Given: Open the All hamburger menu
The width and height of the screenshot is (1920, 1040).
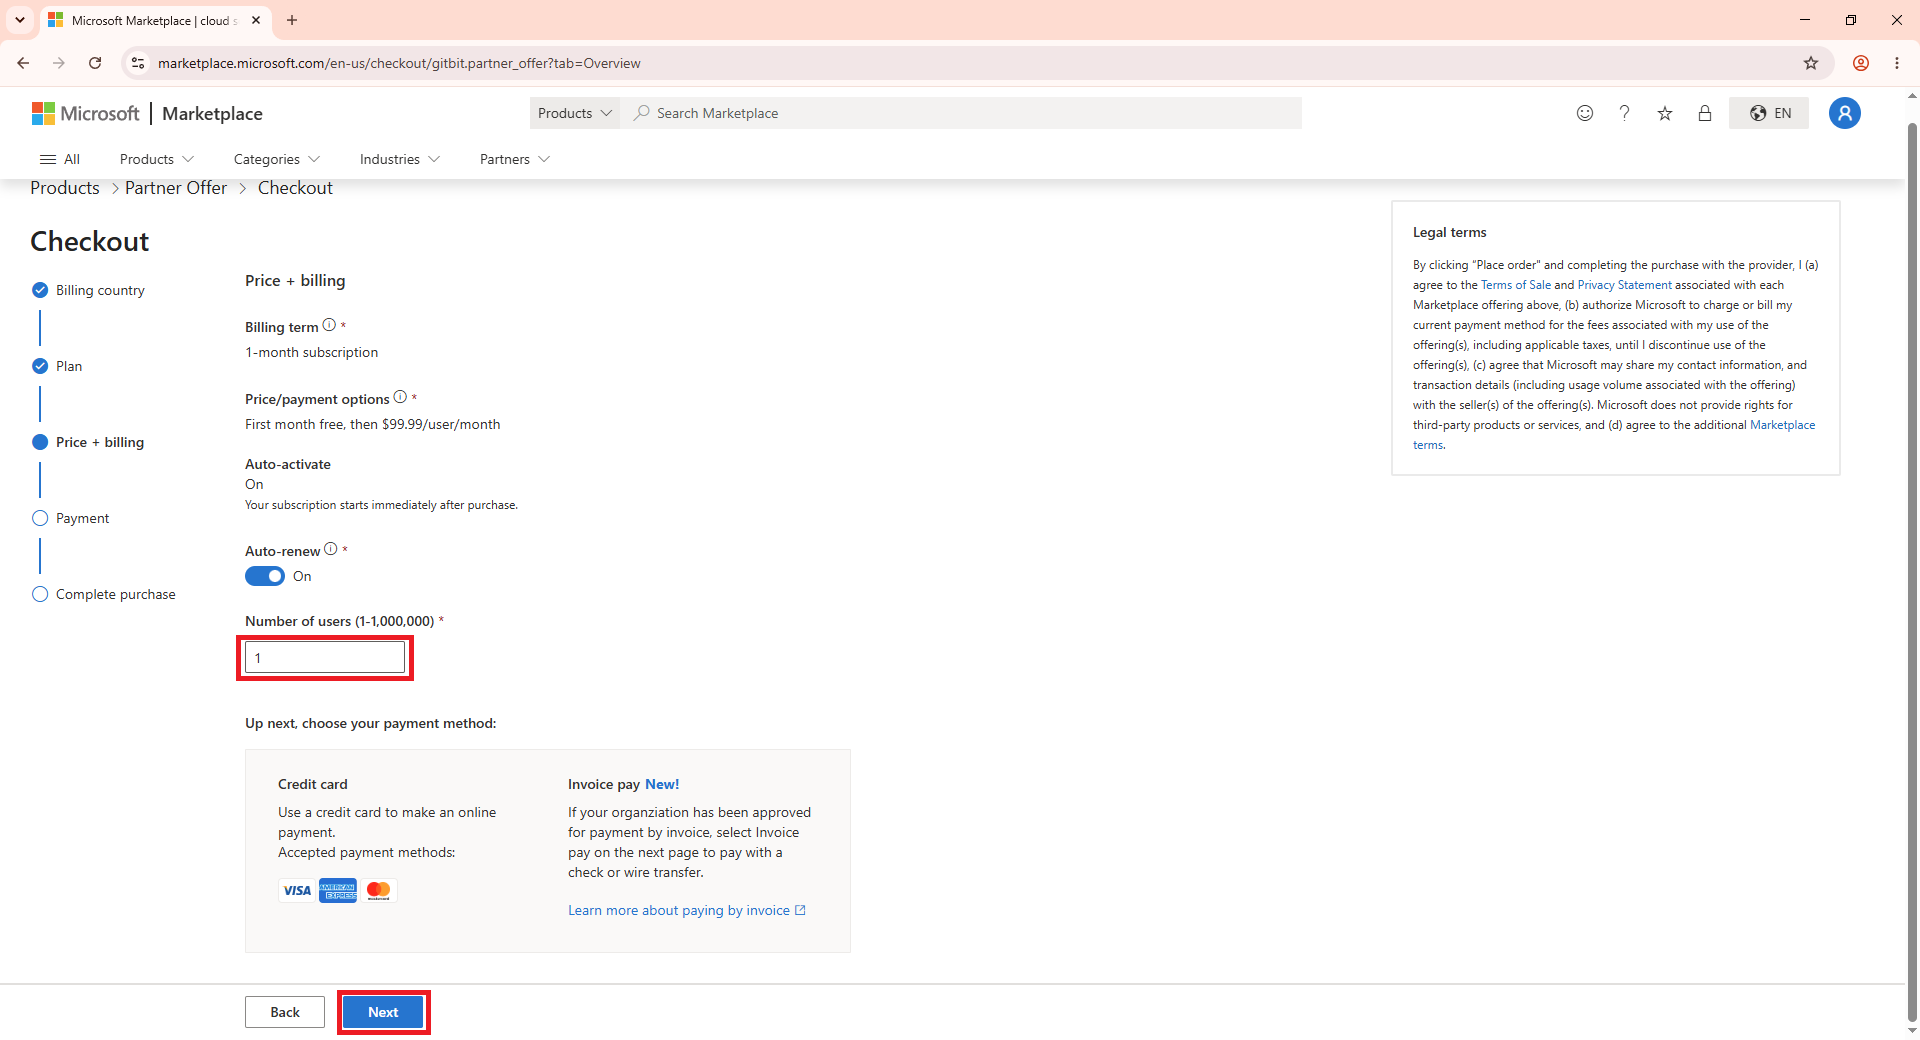Looking at the screenshot, I should [x=59, y=159].
